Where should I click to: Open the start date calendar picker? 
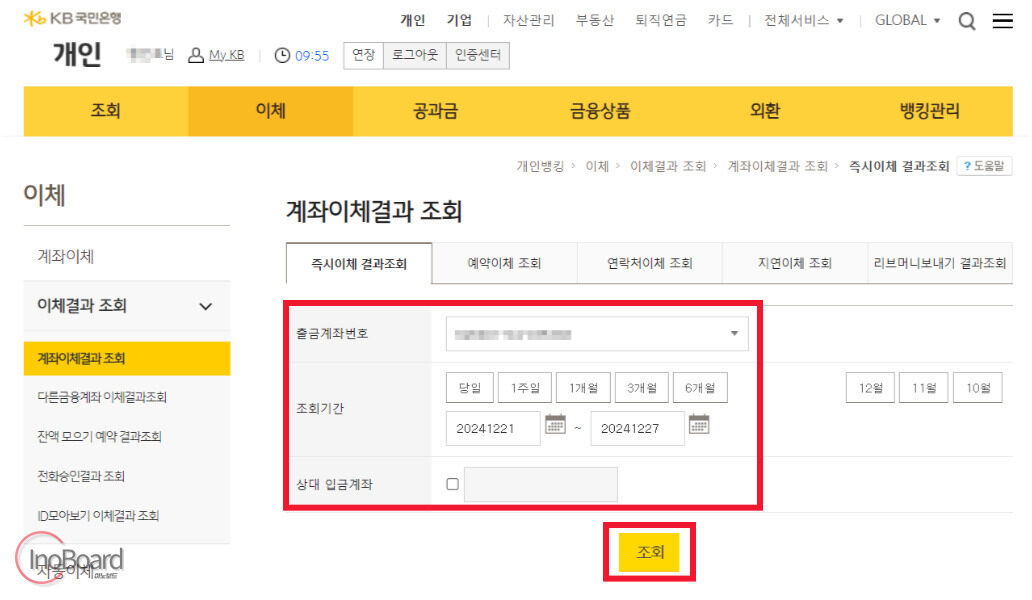(x=555, y=424)
